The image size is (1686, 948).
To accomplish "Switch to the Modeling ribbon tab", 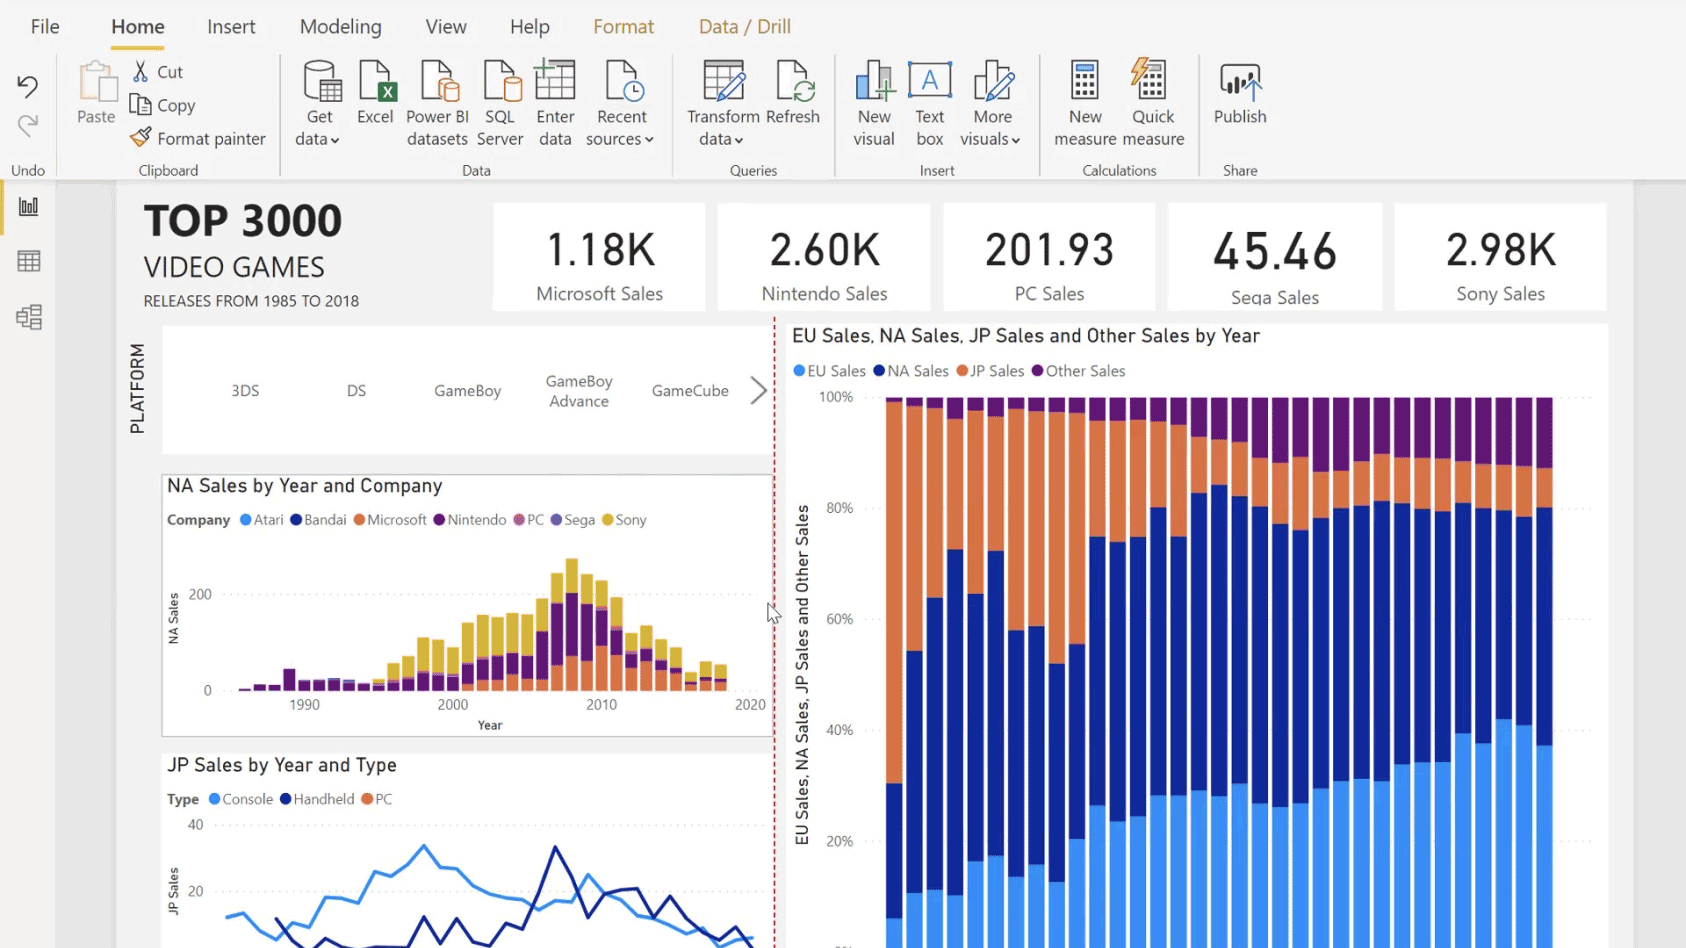I will pos(340,26).
